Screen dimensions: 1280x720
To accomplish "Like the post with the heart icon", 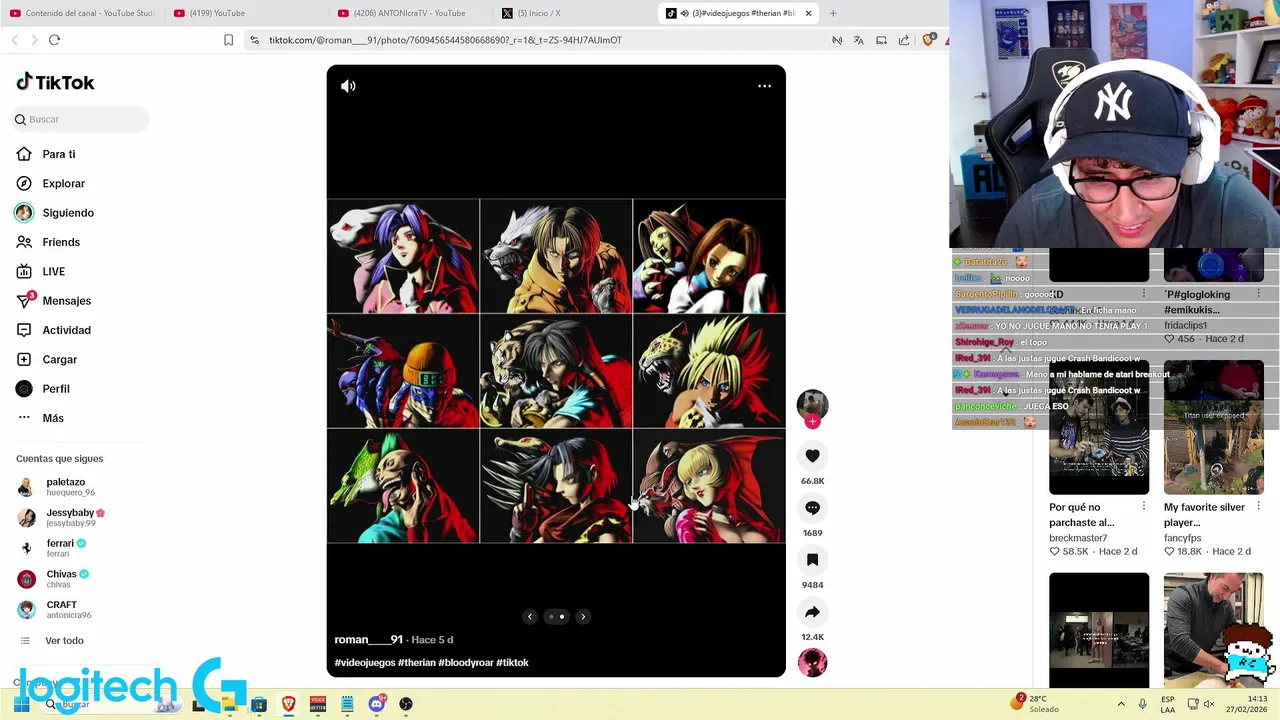I will pos(812,456).
